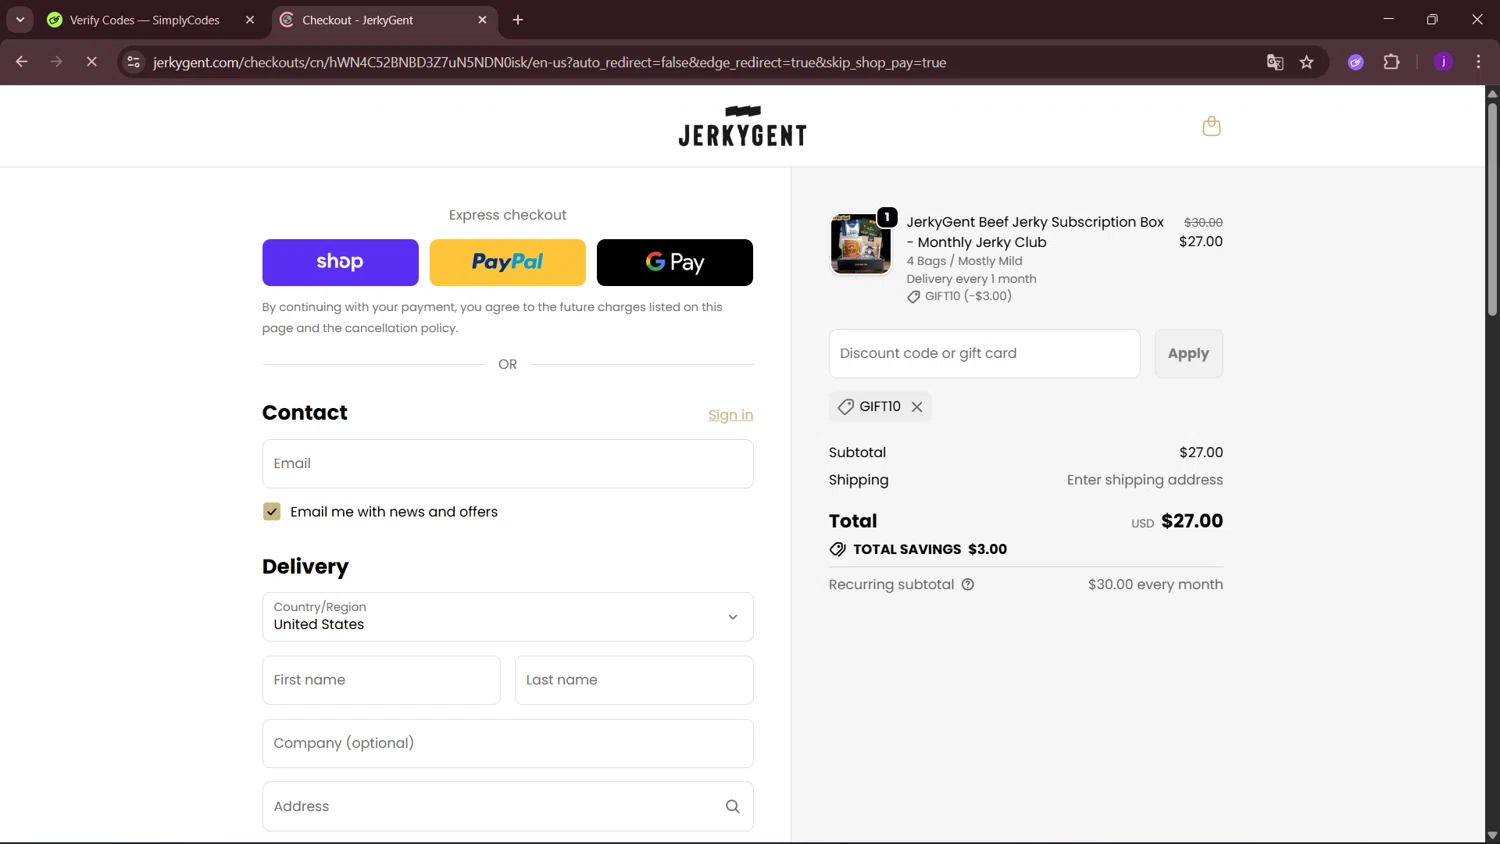Click the 4 Bags / Mostly Mild text
The height and width of the screenshot is (844, 1500).
coord(964,261)
